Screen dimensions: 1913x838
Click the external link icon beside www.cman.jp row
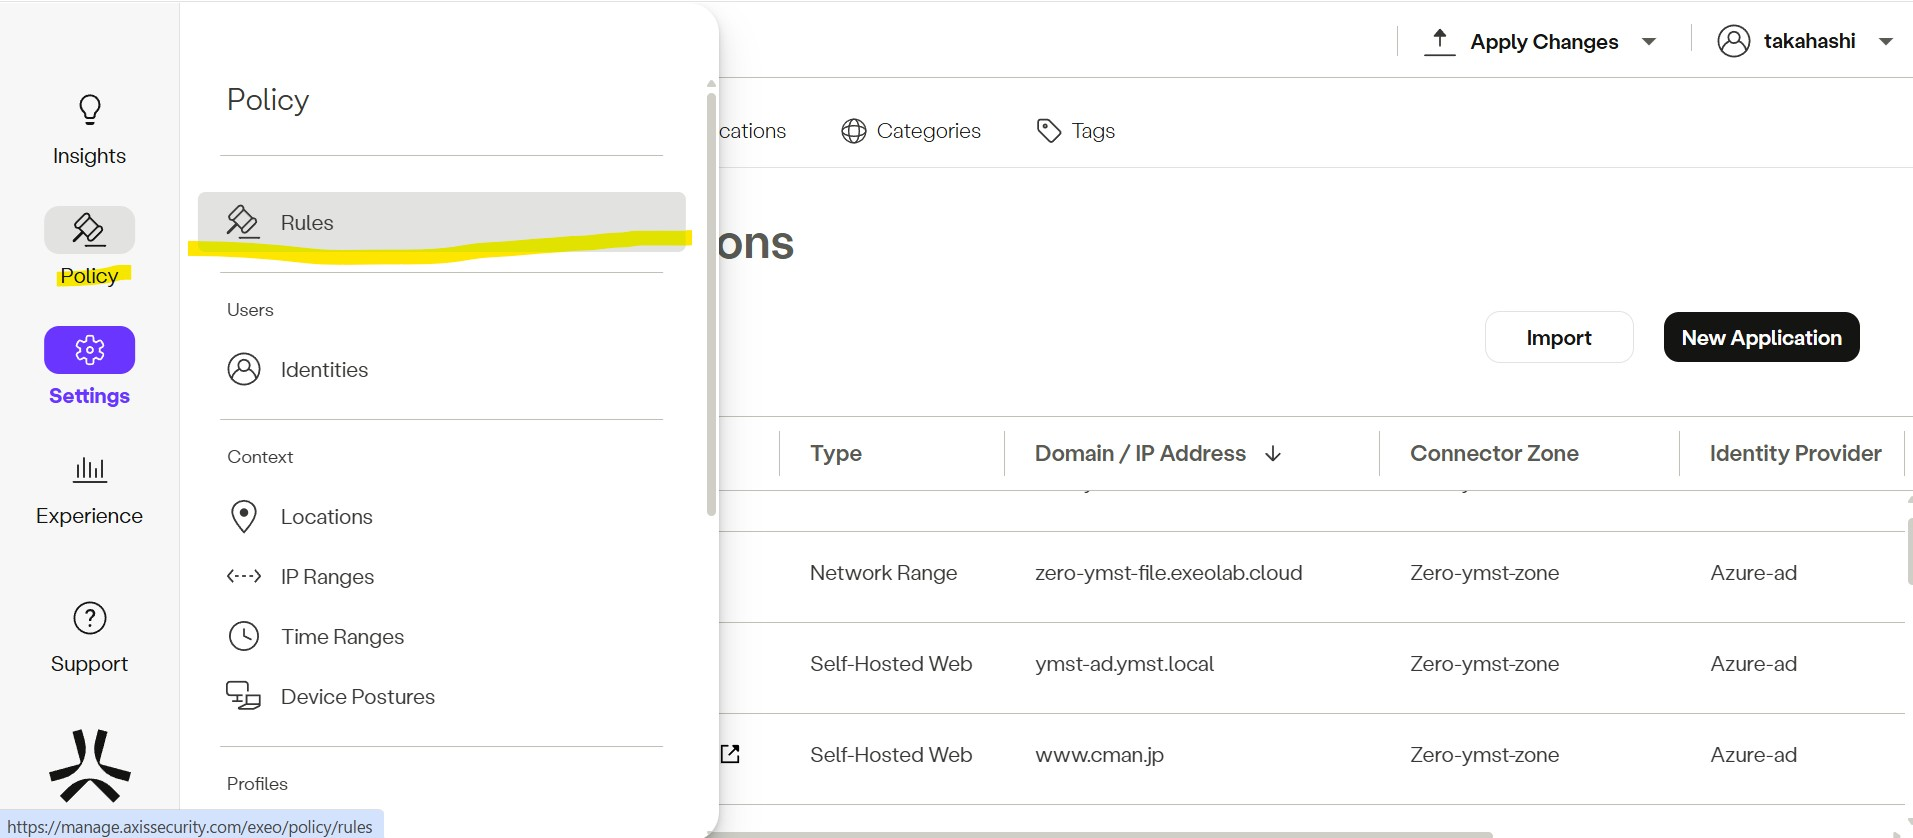tap(730, 754)
